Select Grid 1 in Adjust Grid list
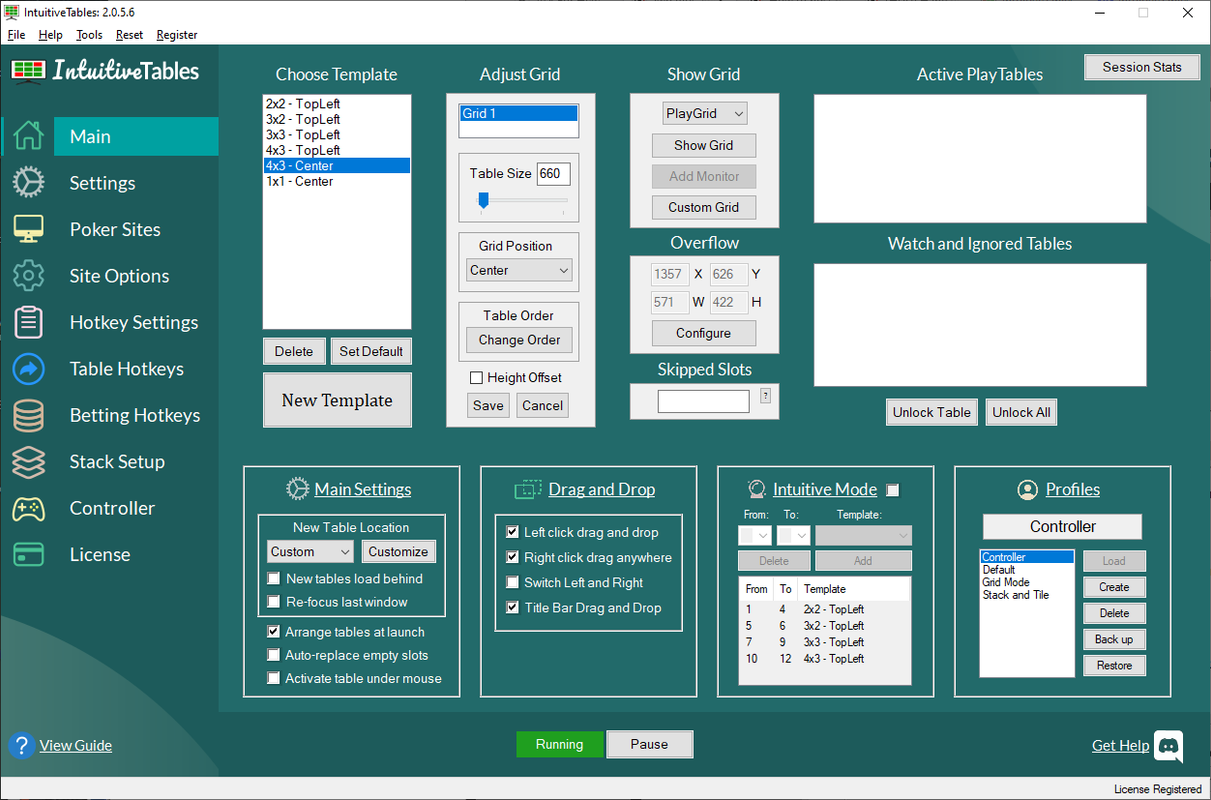1211x800 pixels. (518, 114)
